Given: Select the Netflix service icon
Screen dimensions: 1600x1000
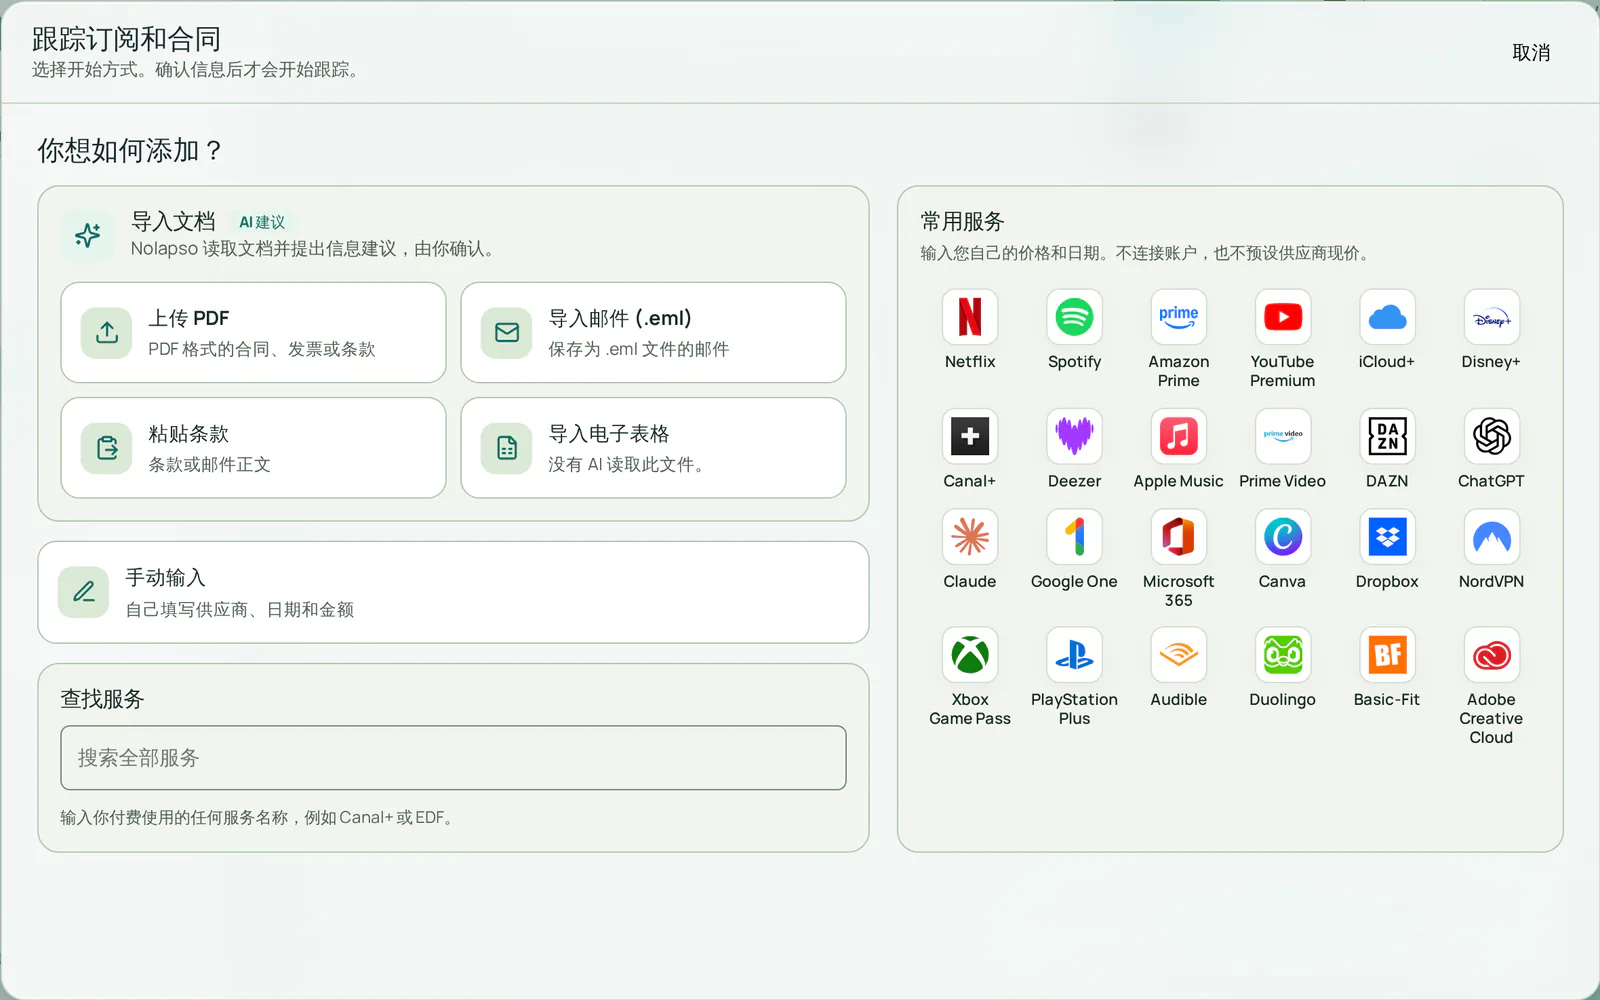Looking at the screenshot, I should point(970,317).
